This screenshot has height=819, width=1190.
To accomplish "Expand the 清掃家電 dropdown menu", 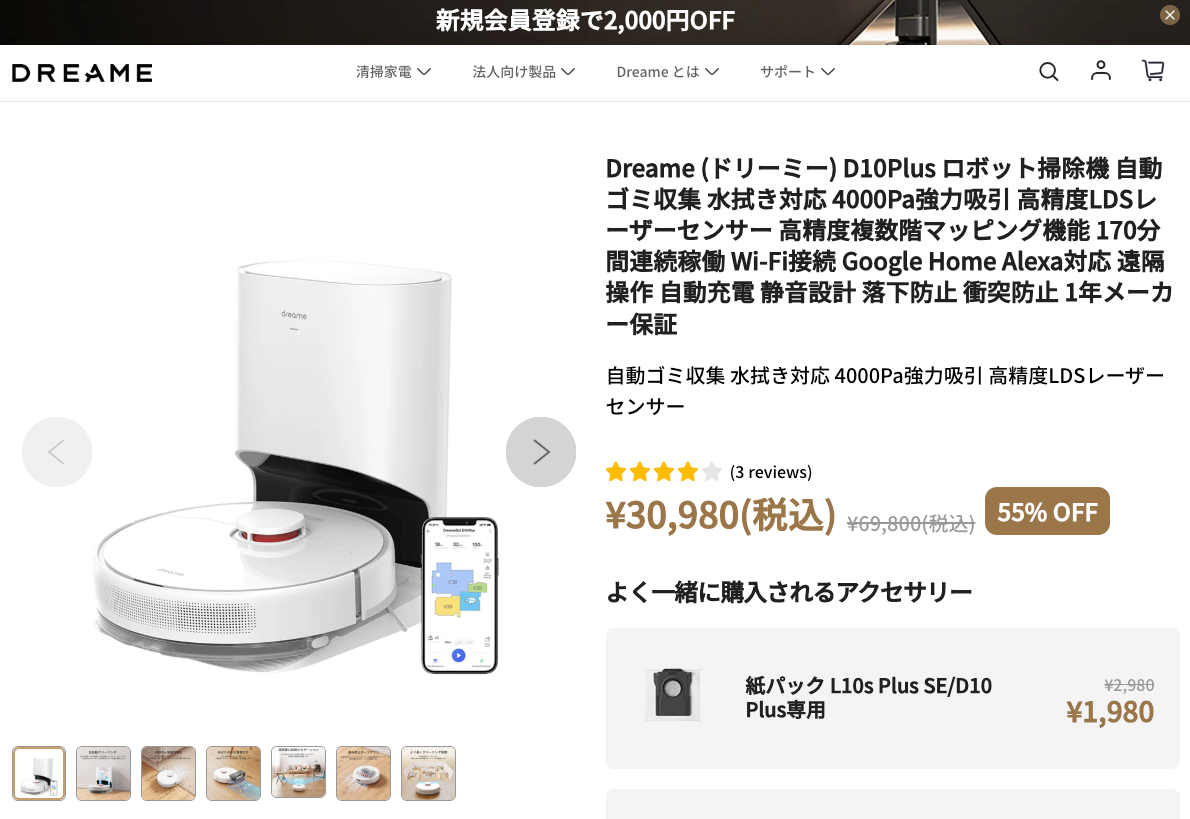I will point(393,71).
